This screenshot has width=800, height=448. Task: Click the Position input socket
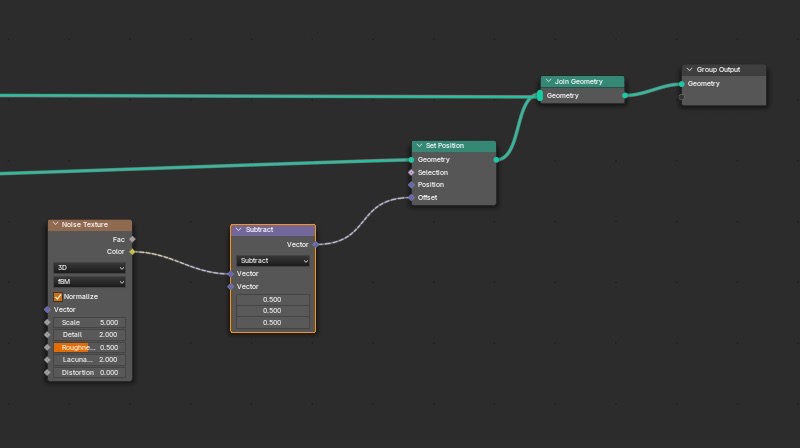pos(411,185)
